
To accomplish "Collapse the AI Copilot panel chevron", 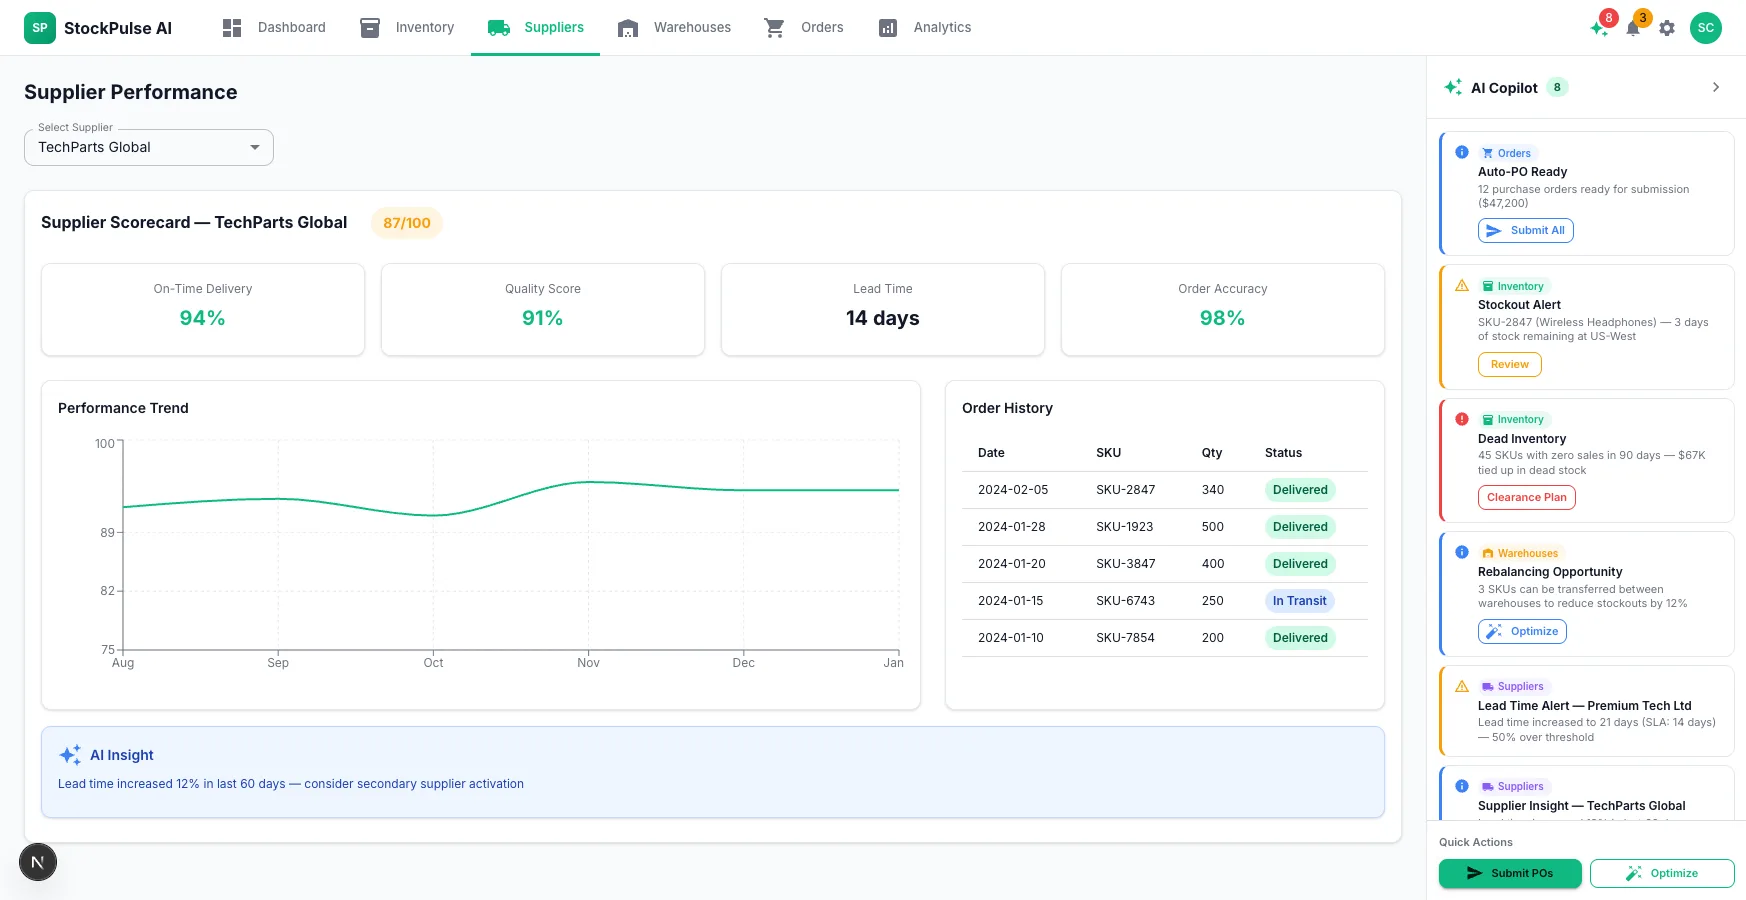I will click(1716, 87).
